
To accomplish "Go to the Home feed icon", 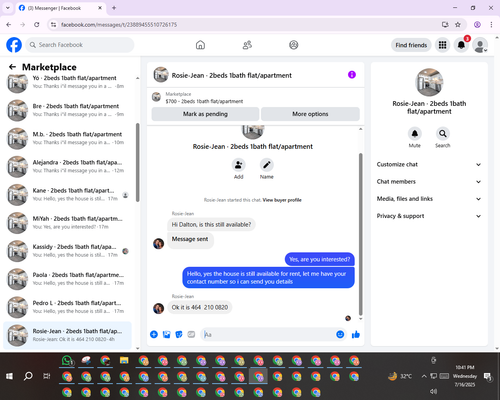I will 200,45.
